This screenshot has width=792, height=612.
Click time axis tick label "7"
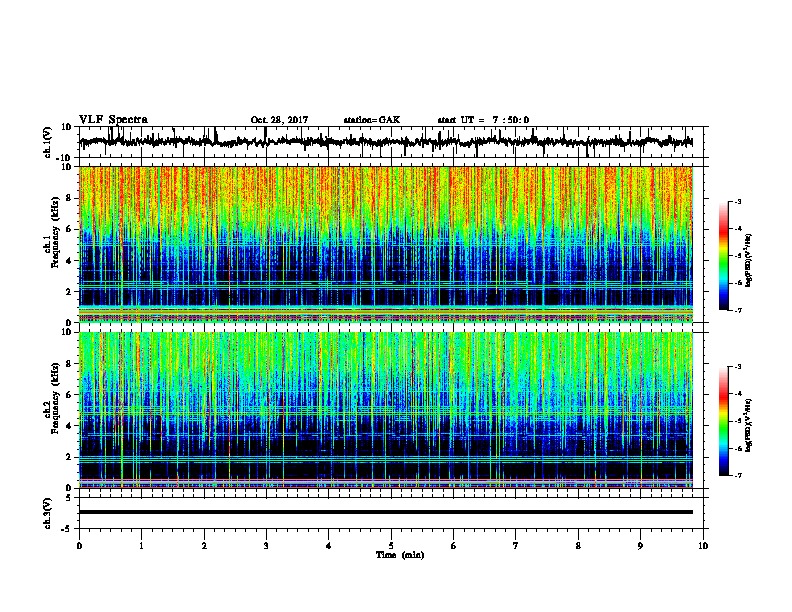(516, 546)
